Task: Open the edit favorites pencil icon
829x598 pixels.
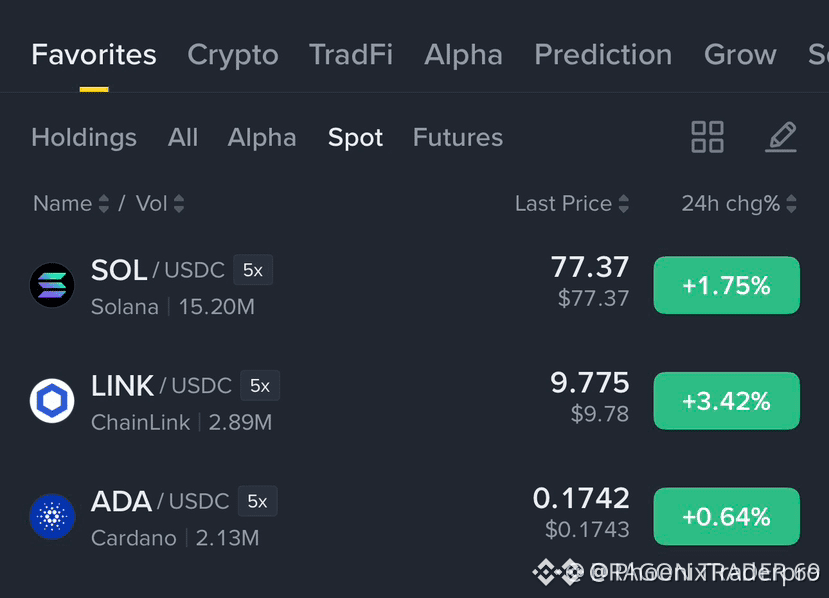Action: point(781,137)
